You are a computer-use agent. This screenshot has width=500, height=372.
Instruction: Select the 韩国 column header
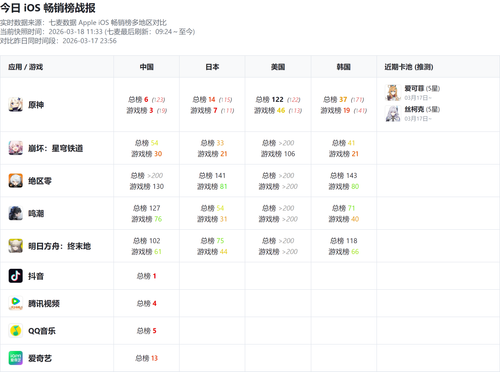(343, 67)
